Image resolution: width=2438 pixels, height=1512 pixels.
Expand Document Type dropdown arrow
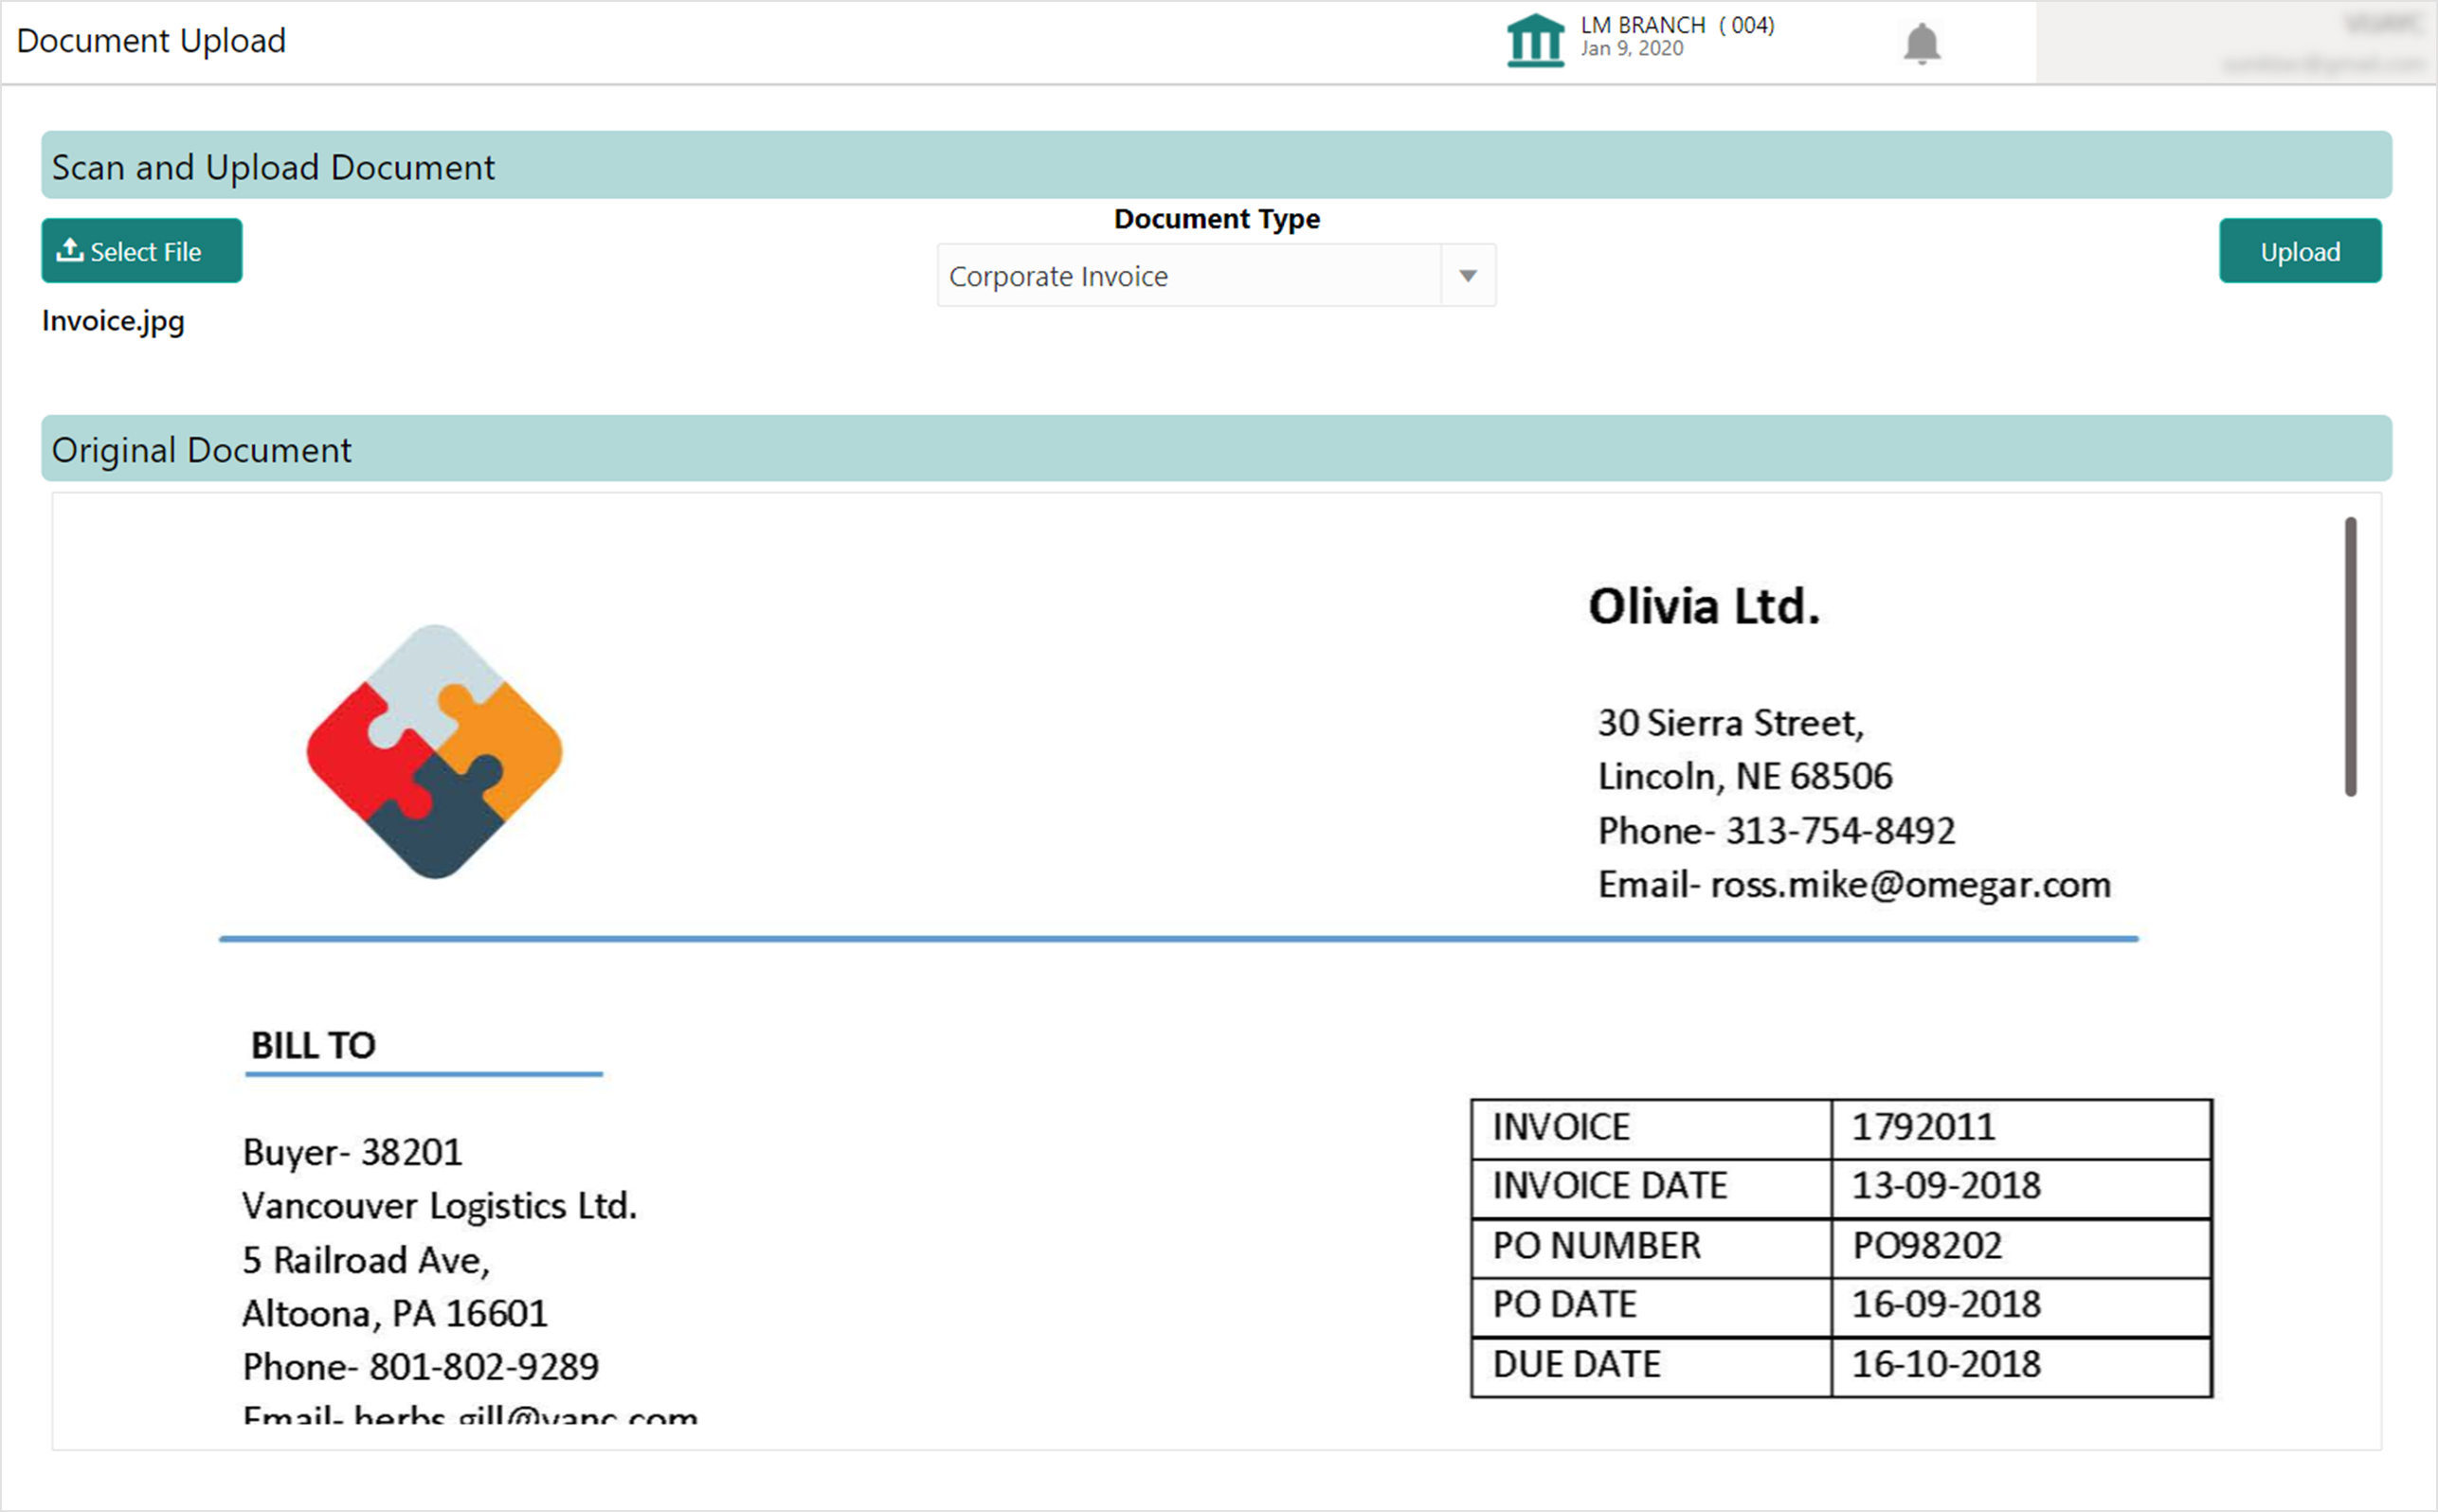pos(1467,276)
